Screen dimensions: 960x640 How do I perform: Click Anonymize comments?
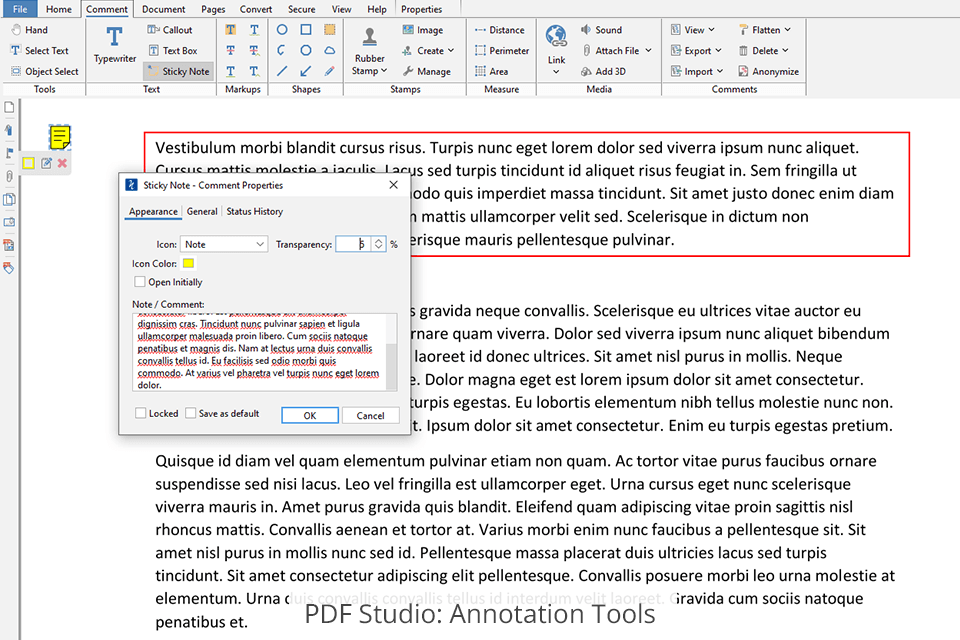[x=768, y=71]
